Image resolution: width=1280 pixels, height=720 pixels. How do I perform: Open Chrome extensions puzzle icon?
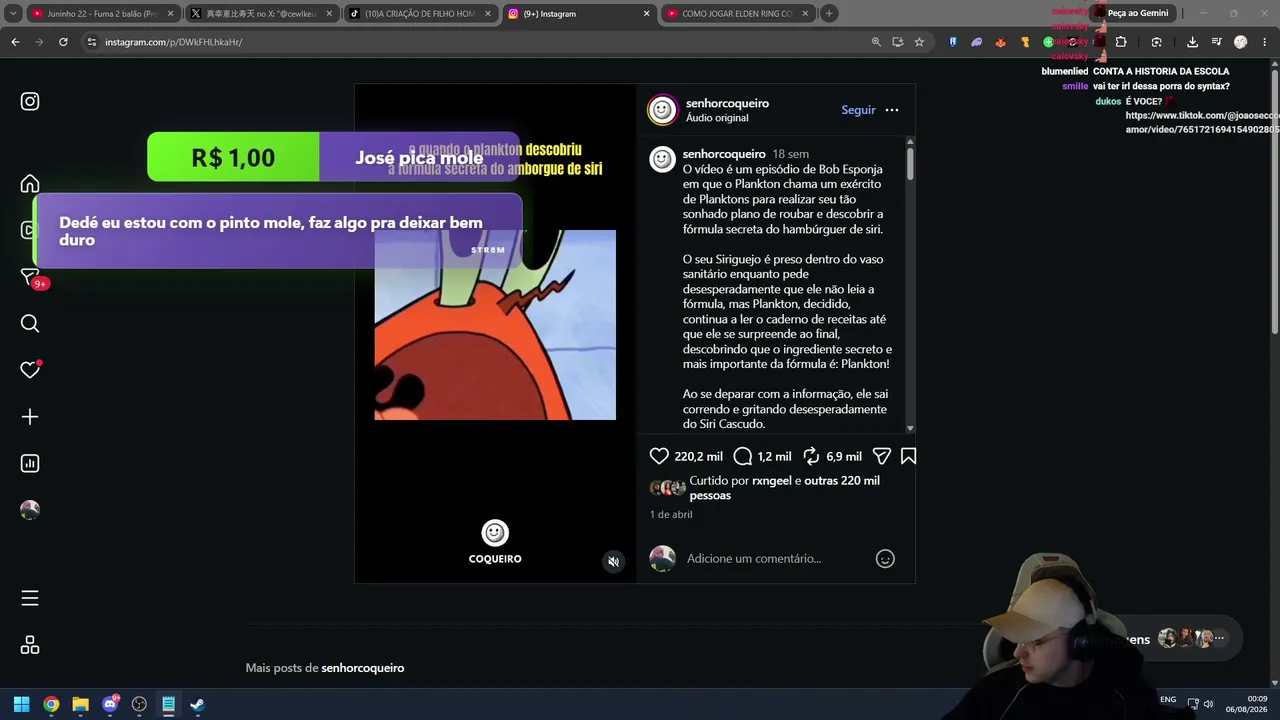pyautogui.click(x=1121, y=42)
